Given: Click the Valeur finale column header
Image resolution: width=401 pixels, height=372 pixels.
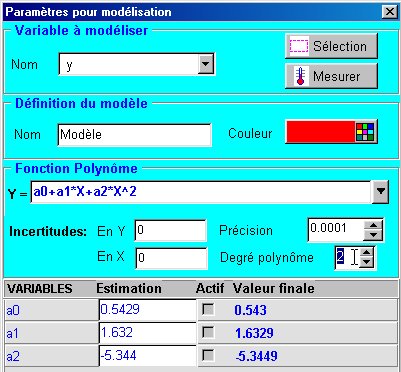Looking at the screenshot, I should point(274,288).
